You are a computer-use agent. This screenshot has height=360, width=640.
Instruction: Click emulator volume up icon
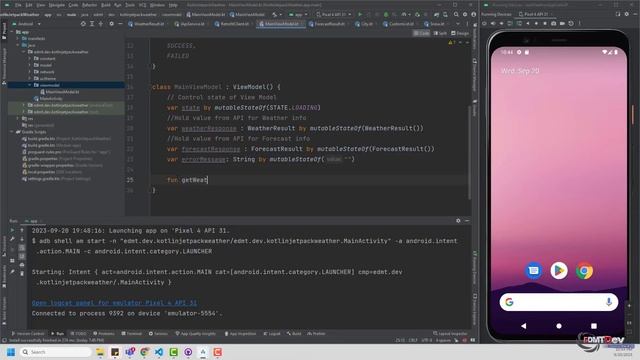493,24
